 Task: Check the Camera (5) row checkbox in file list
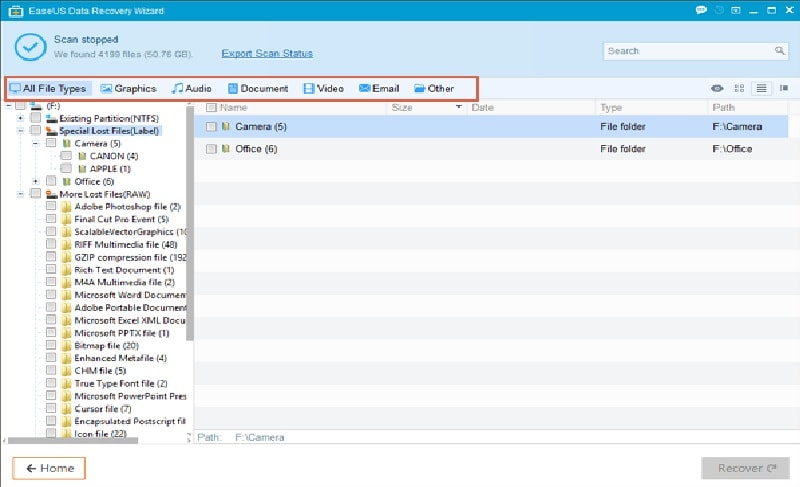click(x=211, y=126)
